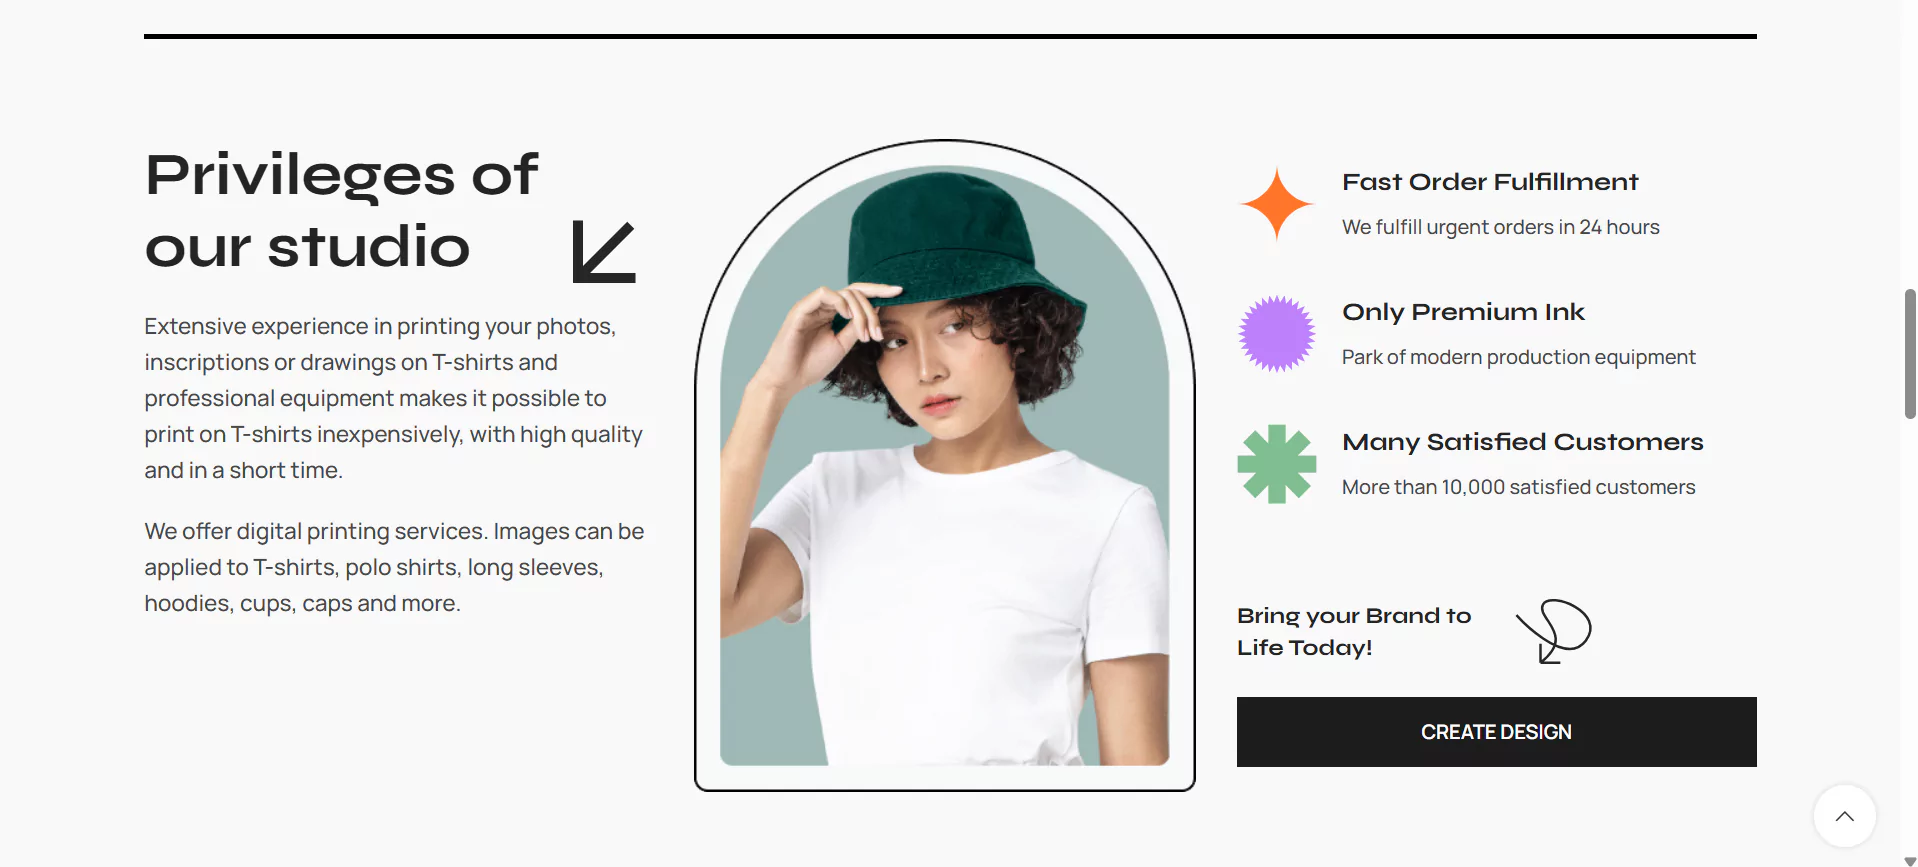Click the page vertical scrollbar thumb
The image size is (1918, 867).
tap(1910, 353)
